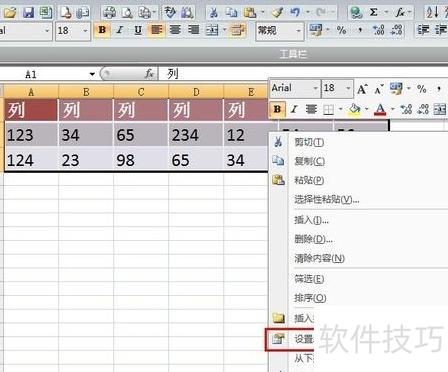This screenshot has width=448, height=372.
Task: Click the Copy icon in top toolbar
Action: coord(231,12)
